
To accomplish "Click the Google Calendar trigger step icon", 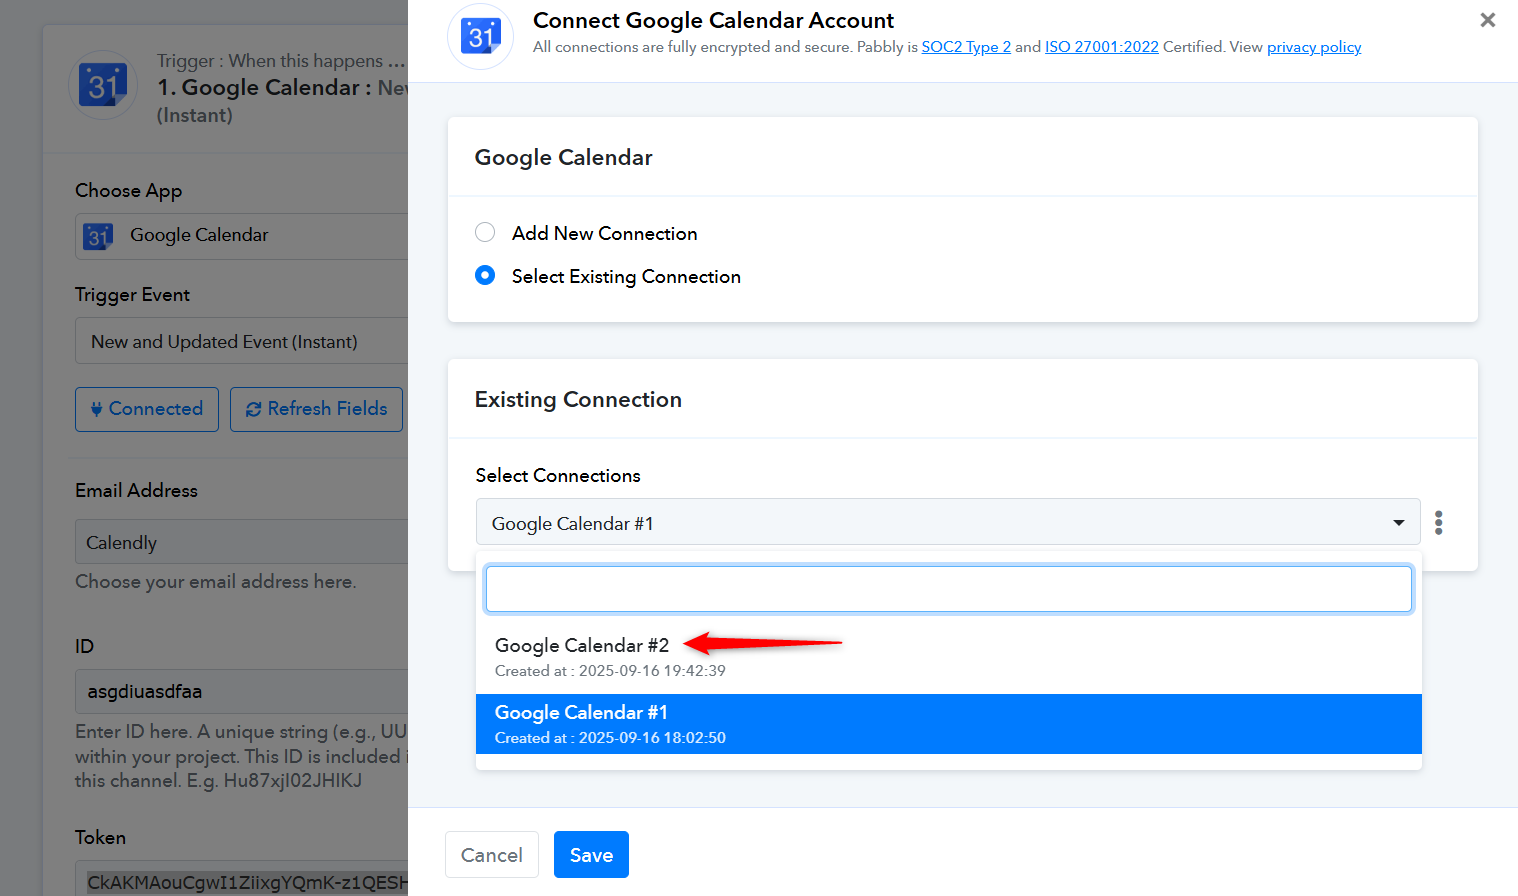I will pos(103,85).
